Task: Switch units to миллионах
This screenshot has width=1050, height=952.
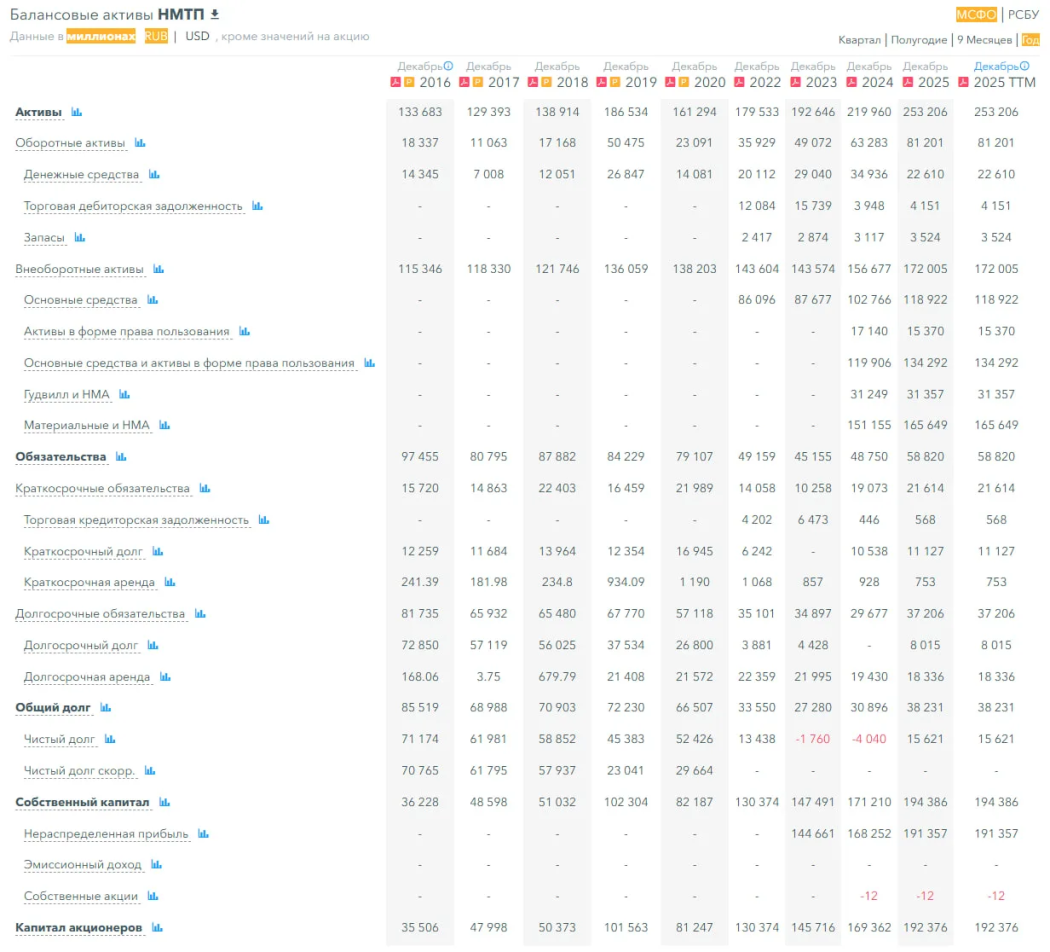Action: [101, 36]
